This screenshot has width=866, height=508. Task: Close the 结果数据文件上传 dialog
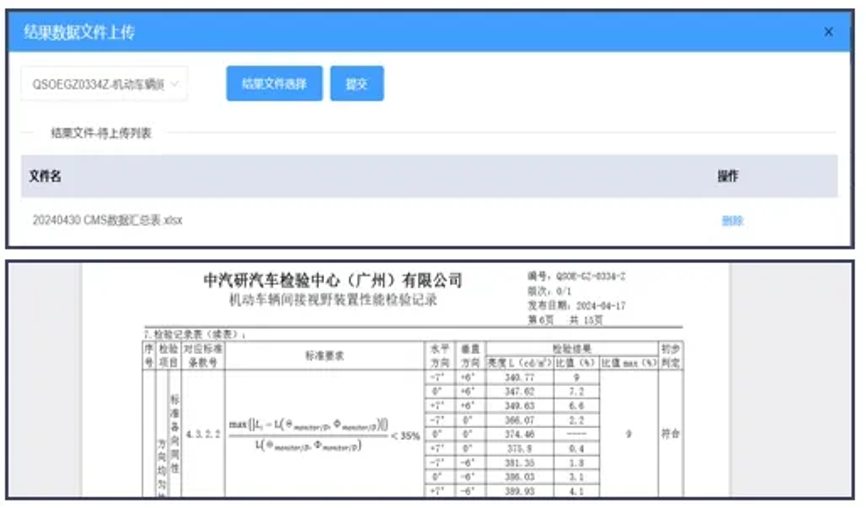click(828, 32)
